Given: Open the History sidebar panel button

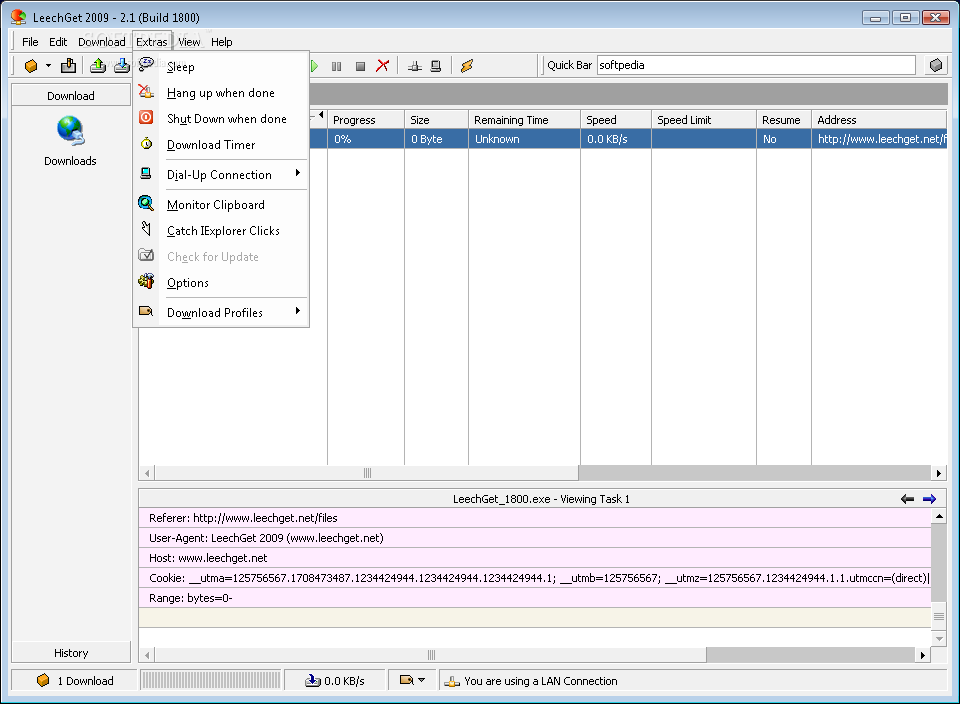Looking at the screenshot, I should click(x=70, y=653).
